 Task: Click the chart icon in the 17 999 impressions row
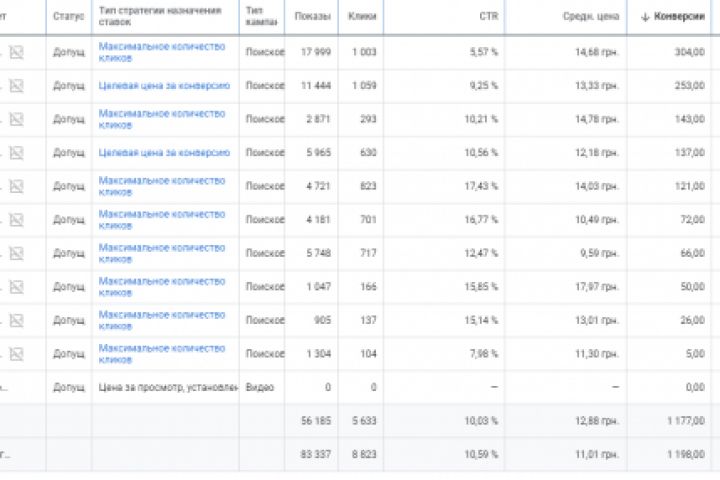[17, 52]
